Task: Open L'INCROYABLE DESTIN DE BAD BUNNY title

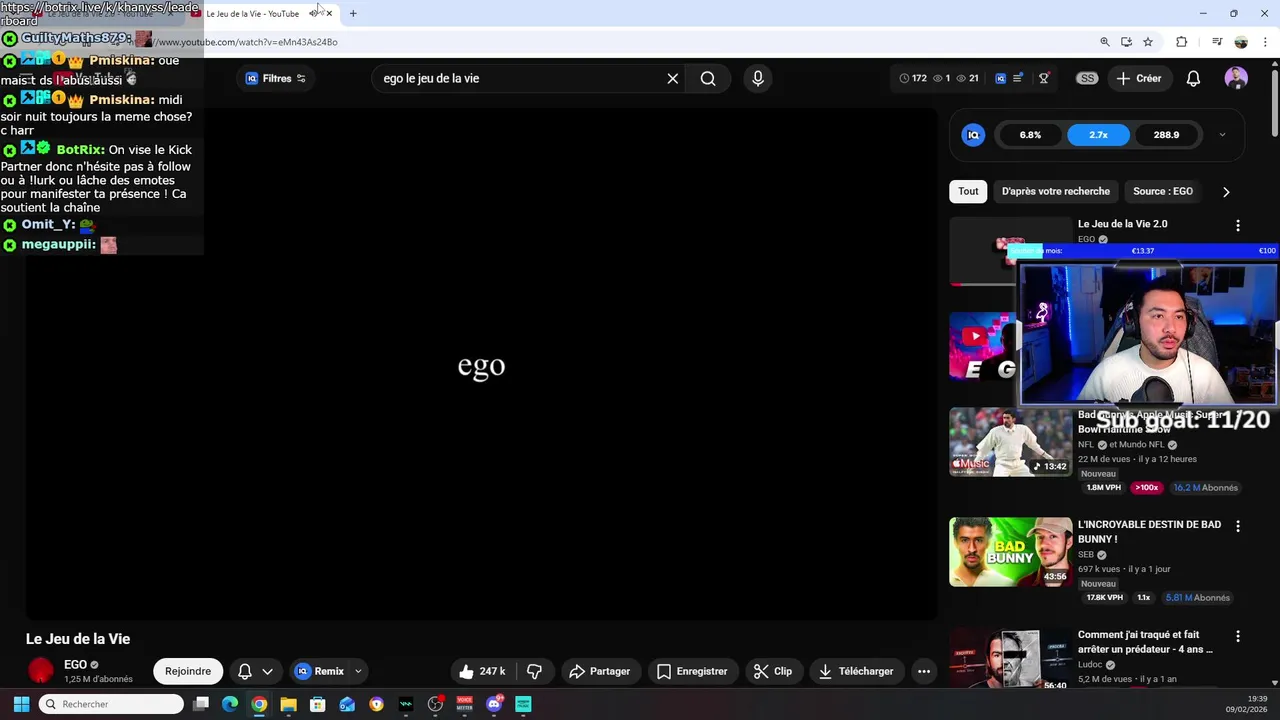Action: pos(1149,531)
